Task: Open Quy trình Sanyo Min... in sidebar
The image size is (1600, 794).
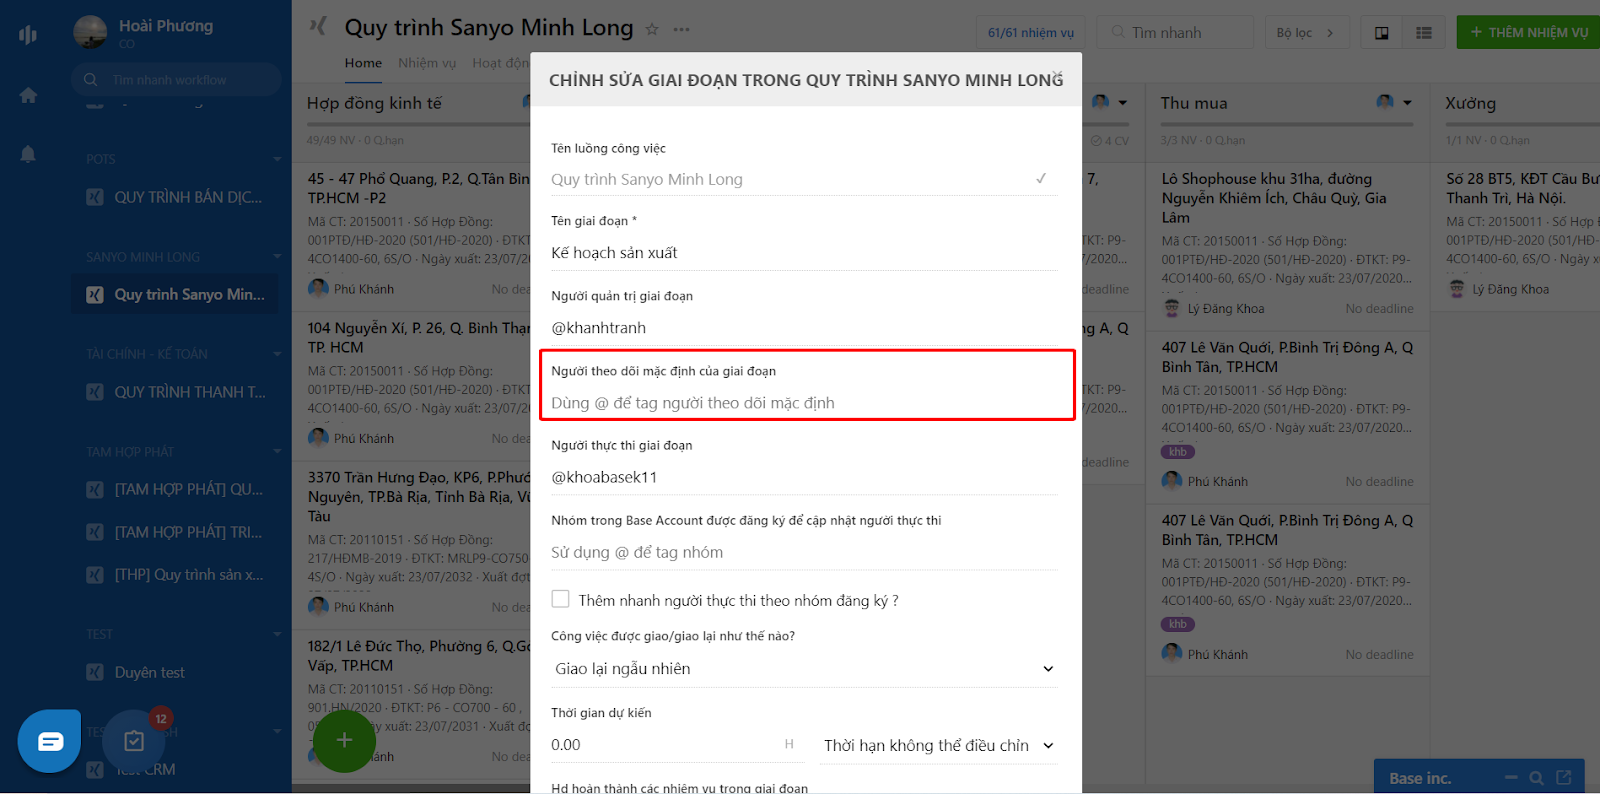Action: [x=175, y=294]
